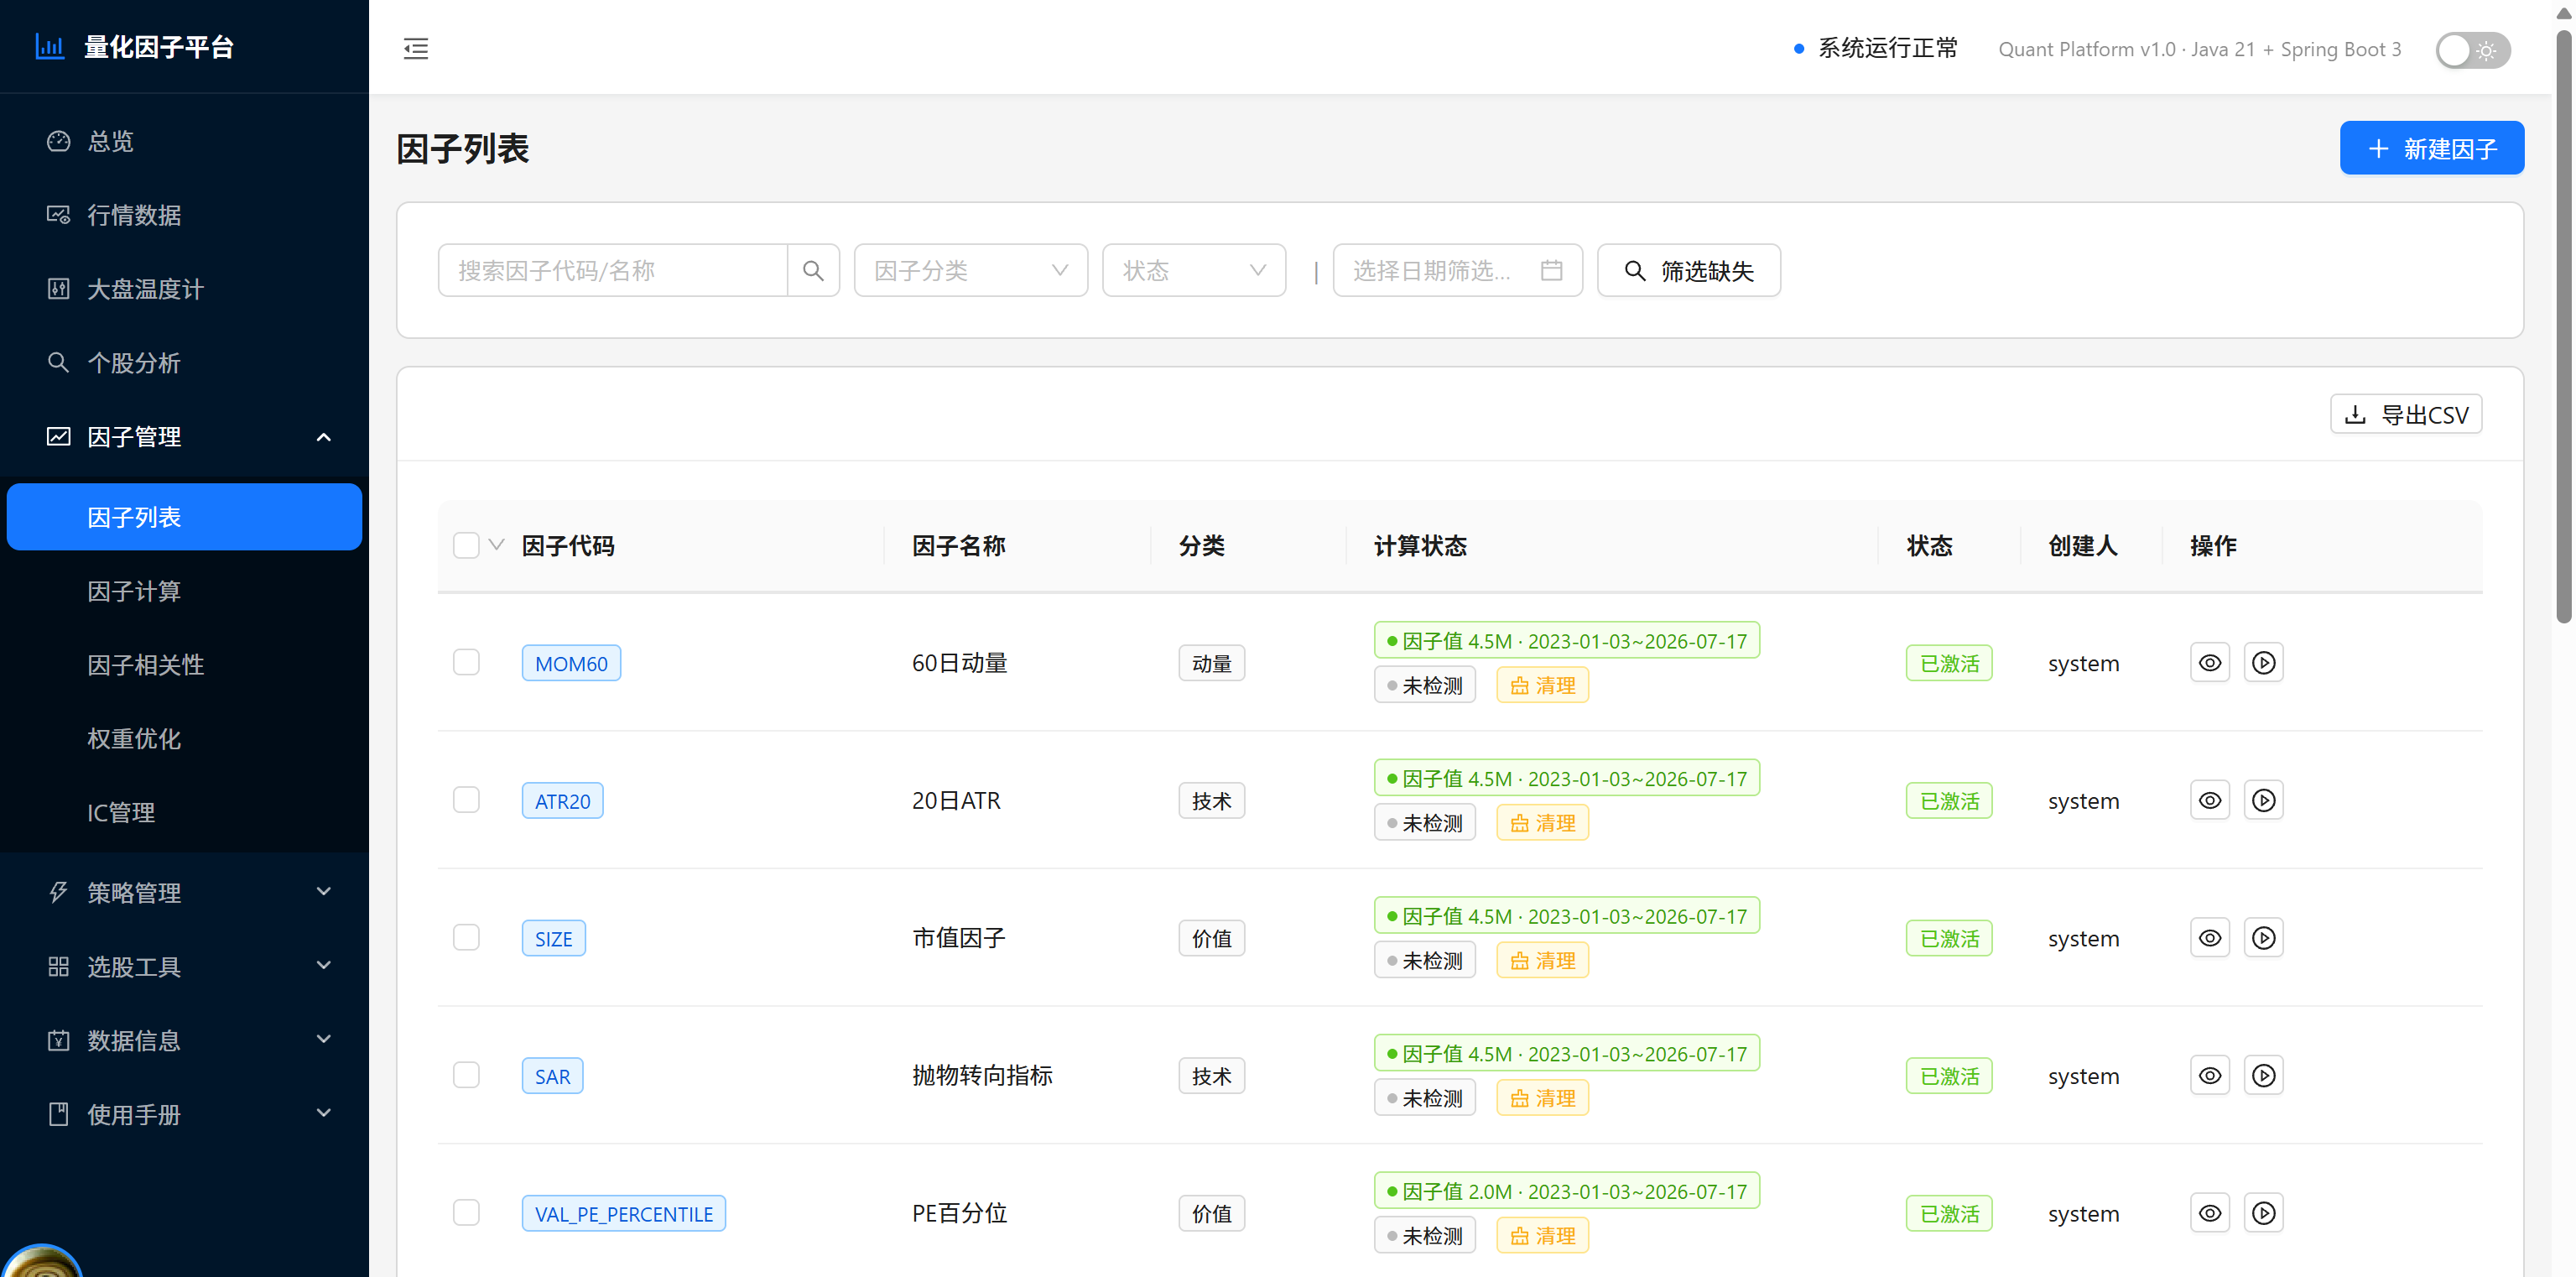Open the 因子计算 submenu item

[x=184, y=591]
